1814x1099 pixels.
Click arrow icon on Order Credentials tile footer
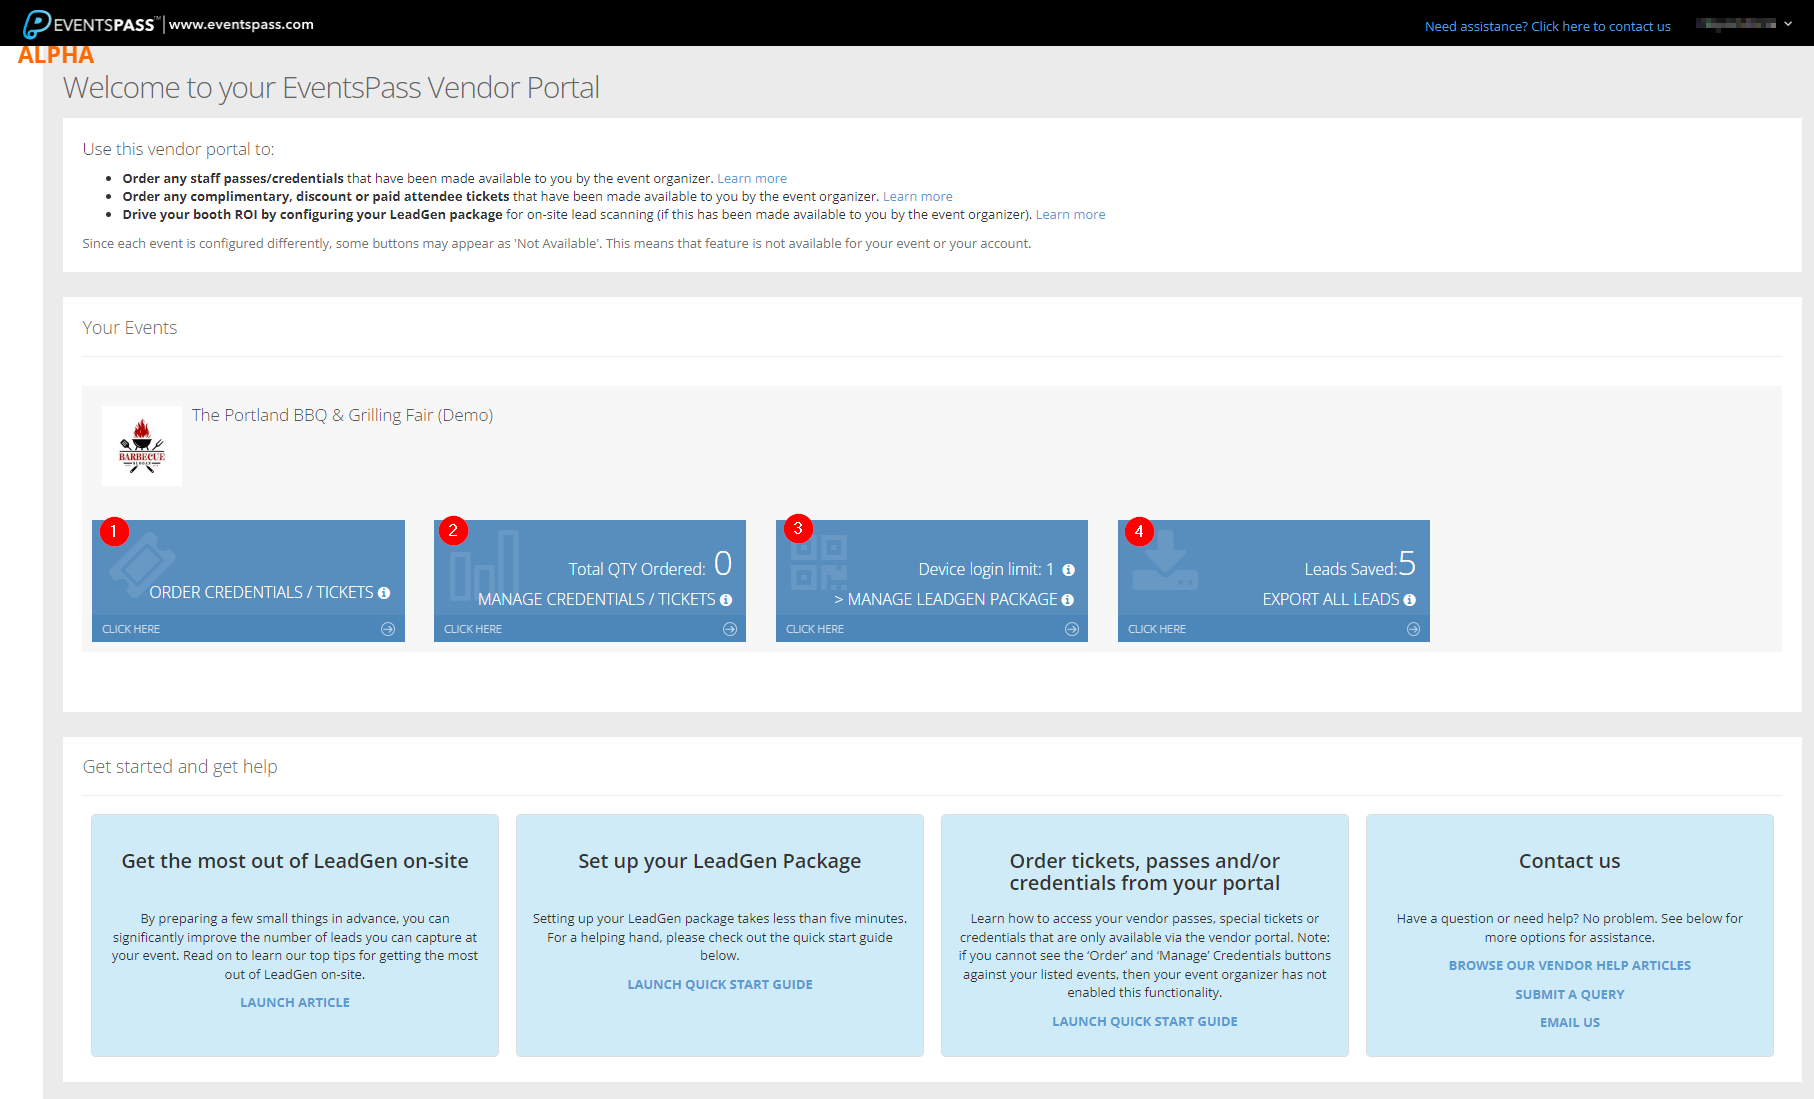coord(388,629)
